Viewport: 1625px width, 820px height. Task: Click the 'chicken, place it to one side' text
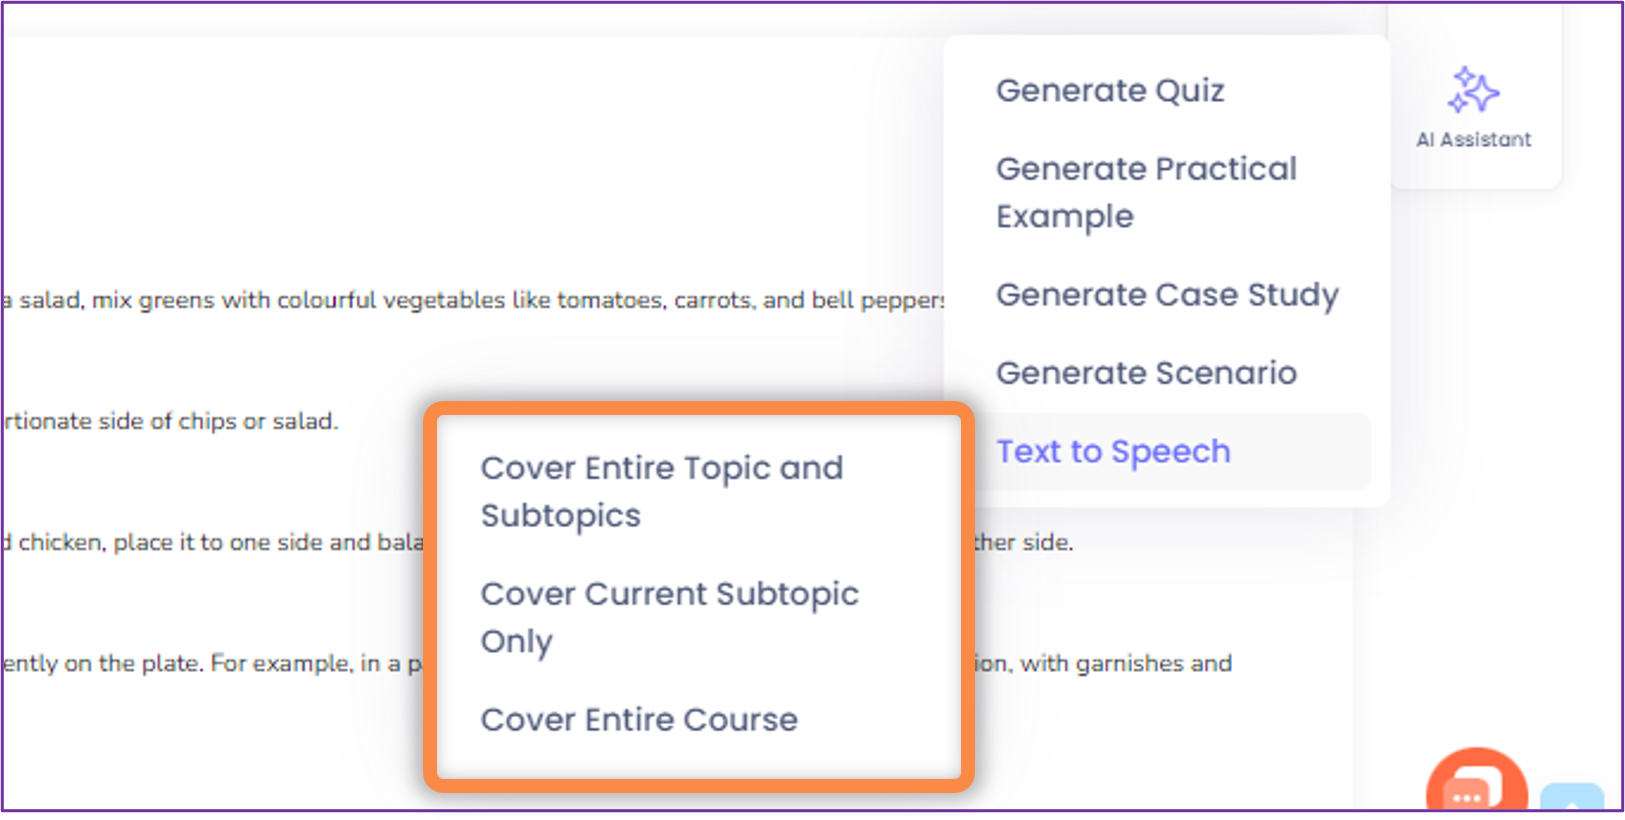(x=213, y=543)
